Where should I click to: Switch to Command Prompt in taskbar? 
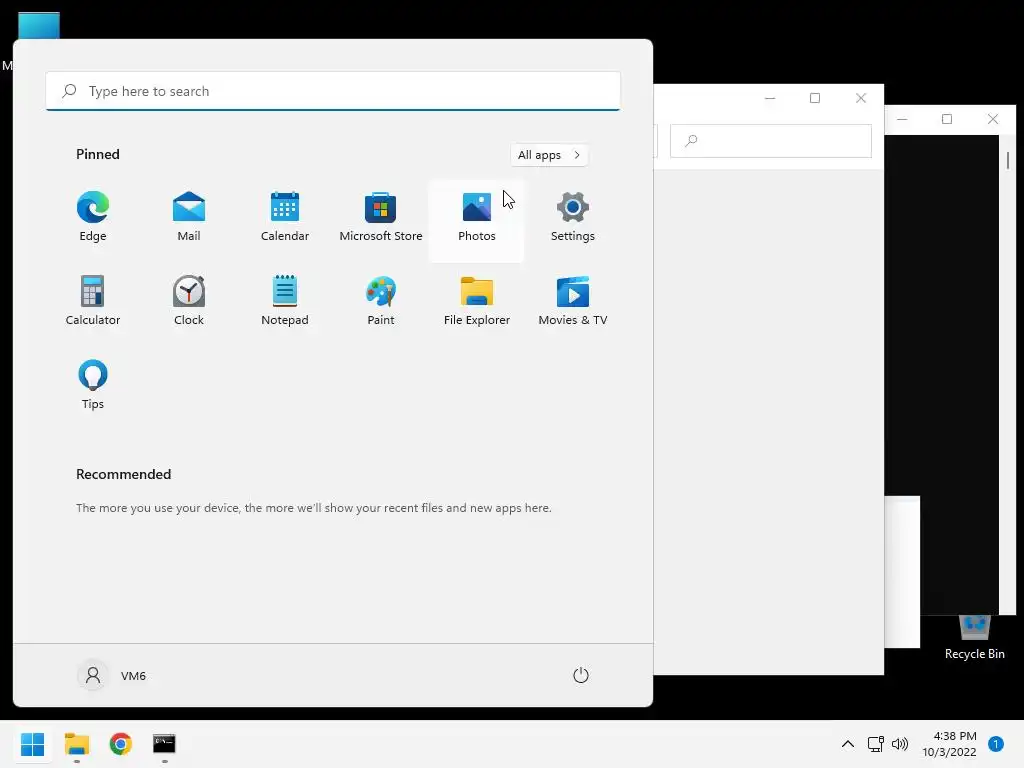164,744
